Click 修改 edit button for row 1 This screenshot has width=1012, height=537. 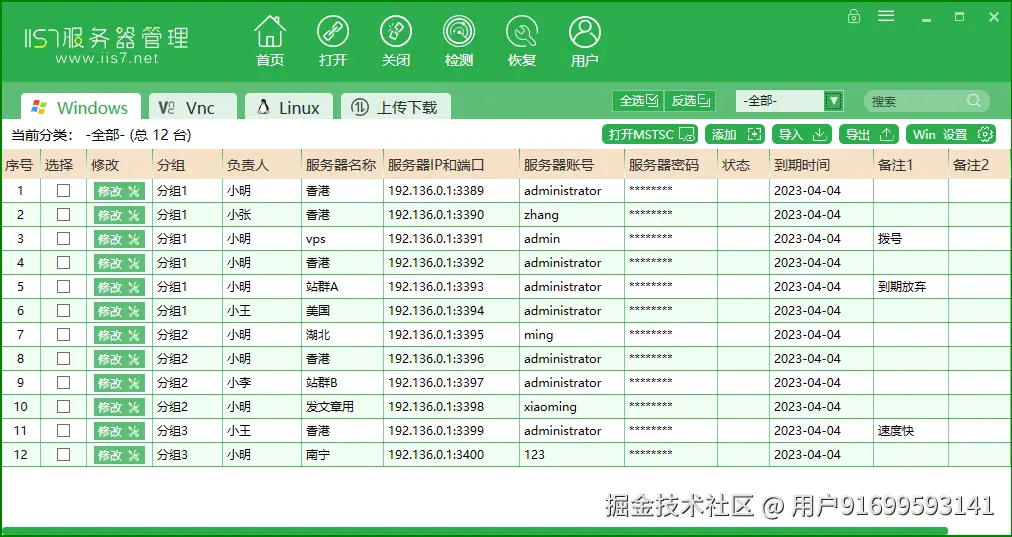click(x=119, y=191)
